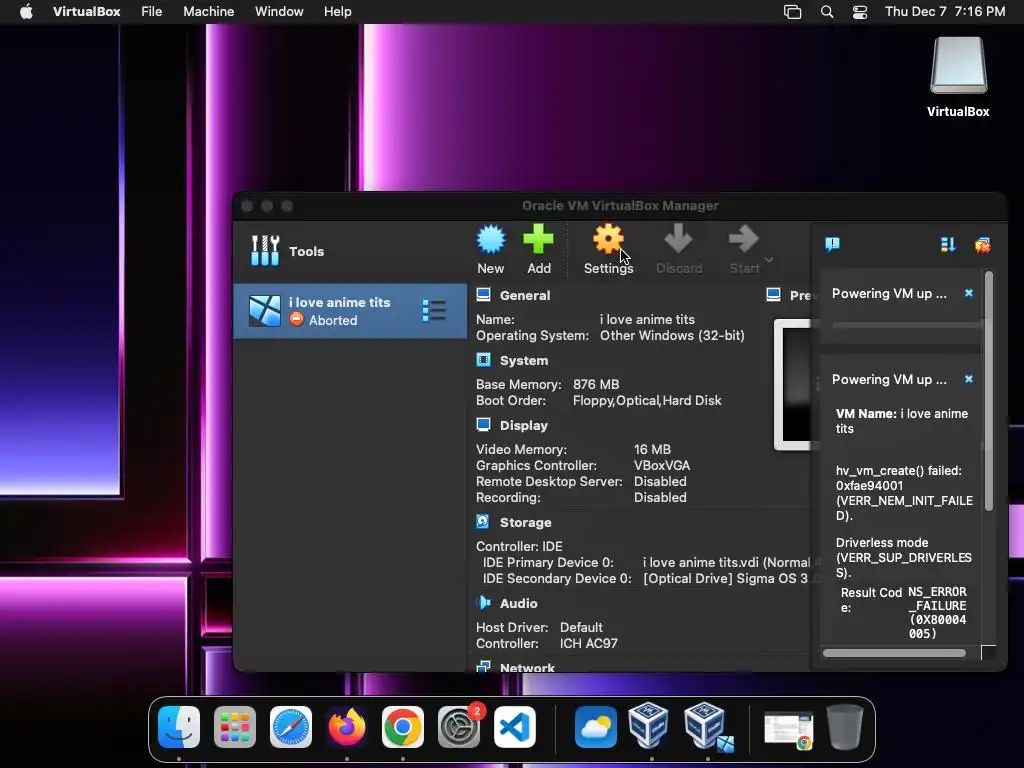Click the Spotlight search icon in menu bar

(x=827, y=12)
